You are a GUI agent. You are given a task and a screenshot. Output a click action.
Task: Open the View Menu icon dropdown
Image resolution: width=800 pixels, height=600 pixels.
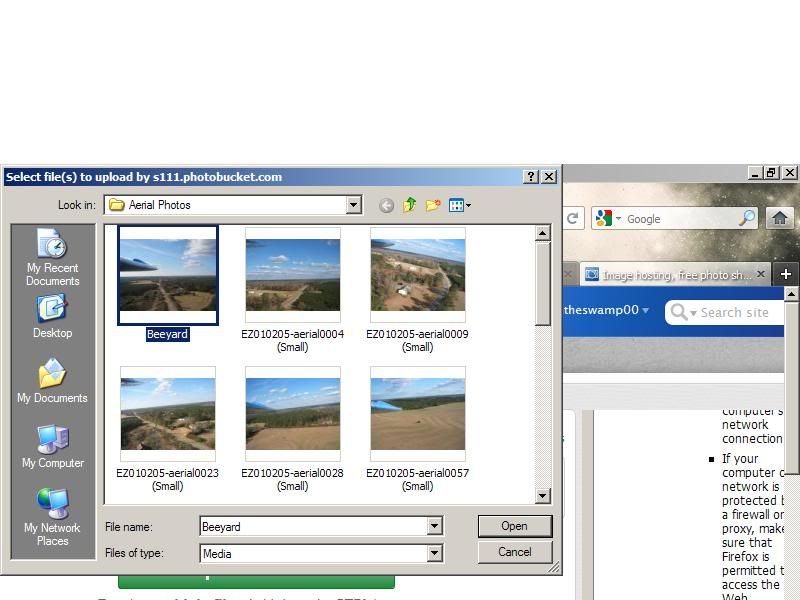pos(460,205)
